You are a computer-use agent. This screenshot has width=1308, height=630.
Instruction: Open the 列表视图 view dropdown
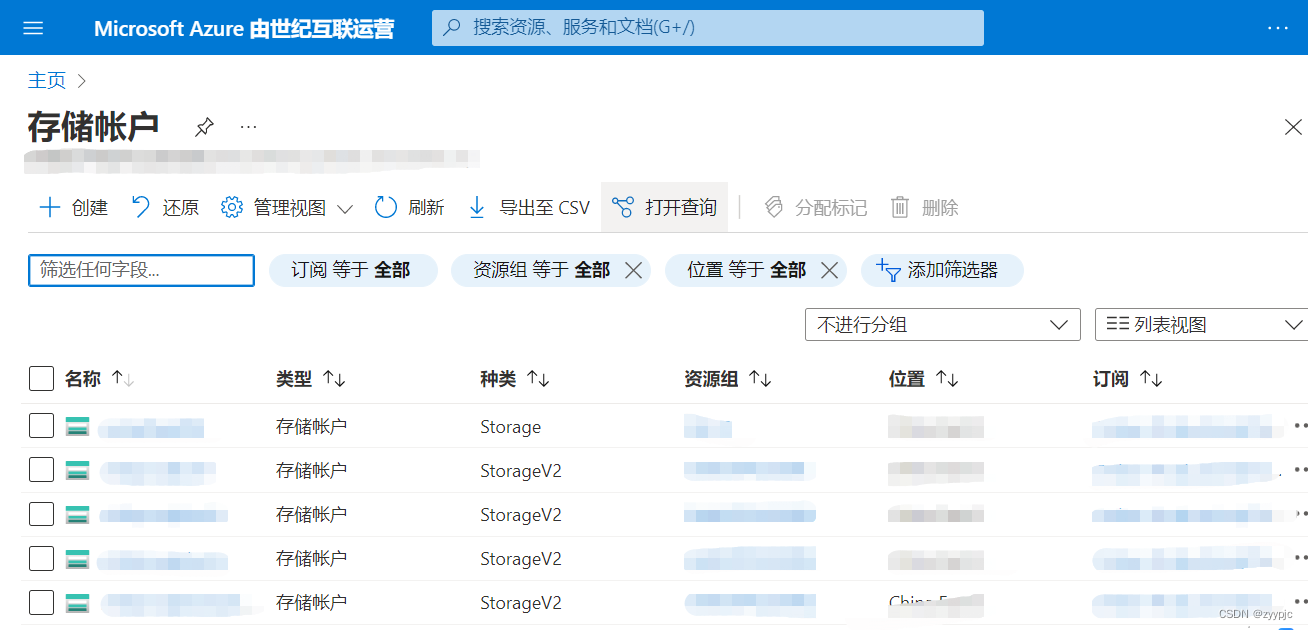pos(1202,324)
